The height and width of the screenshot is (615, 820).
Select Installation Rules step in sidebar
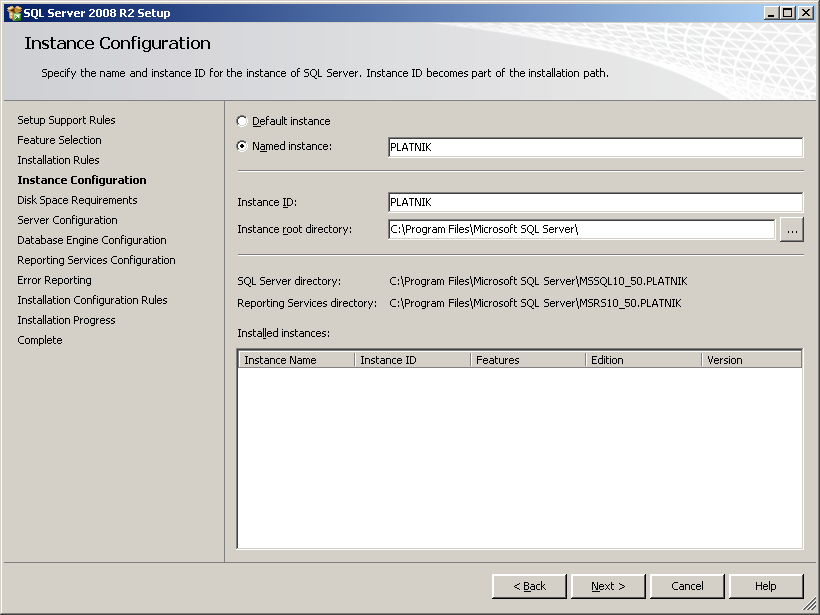click(x=58, y=160)
